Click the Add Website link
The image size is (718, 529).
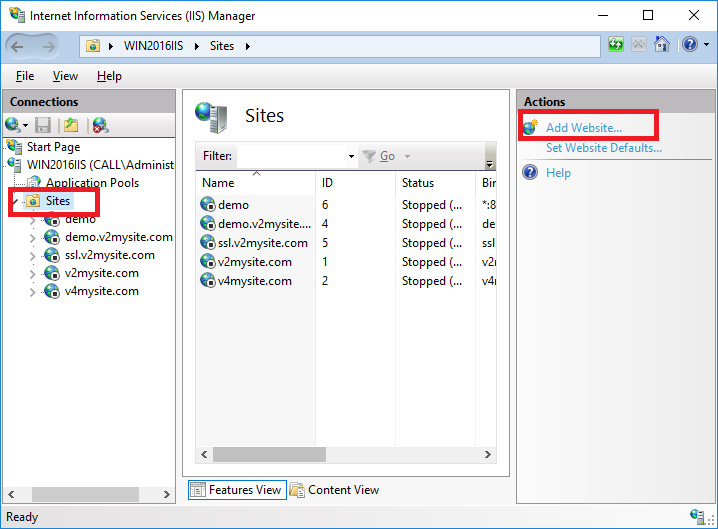tap(584, 128)
